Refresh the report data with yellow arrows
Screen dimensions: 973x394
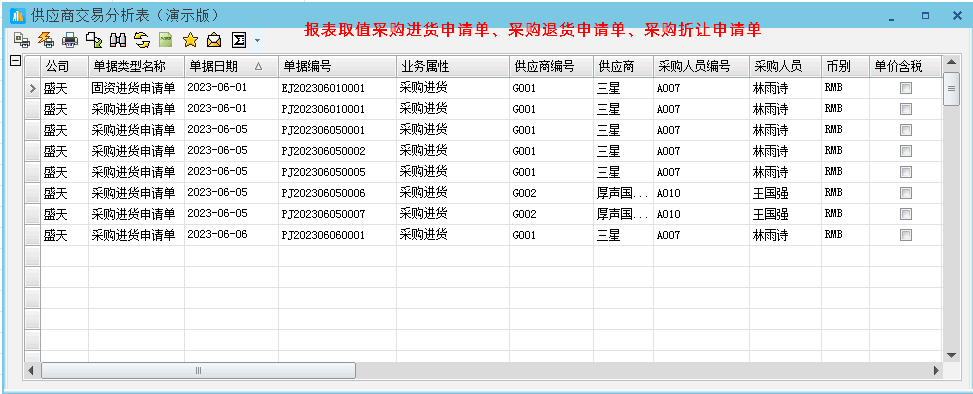click(x=142, y=40)
